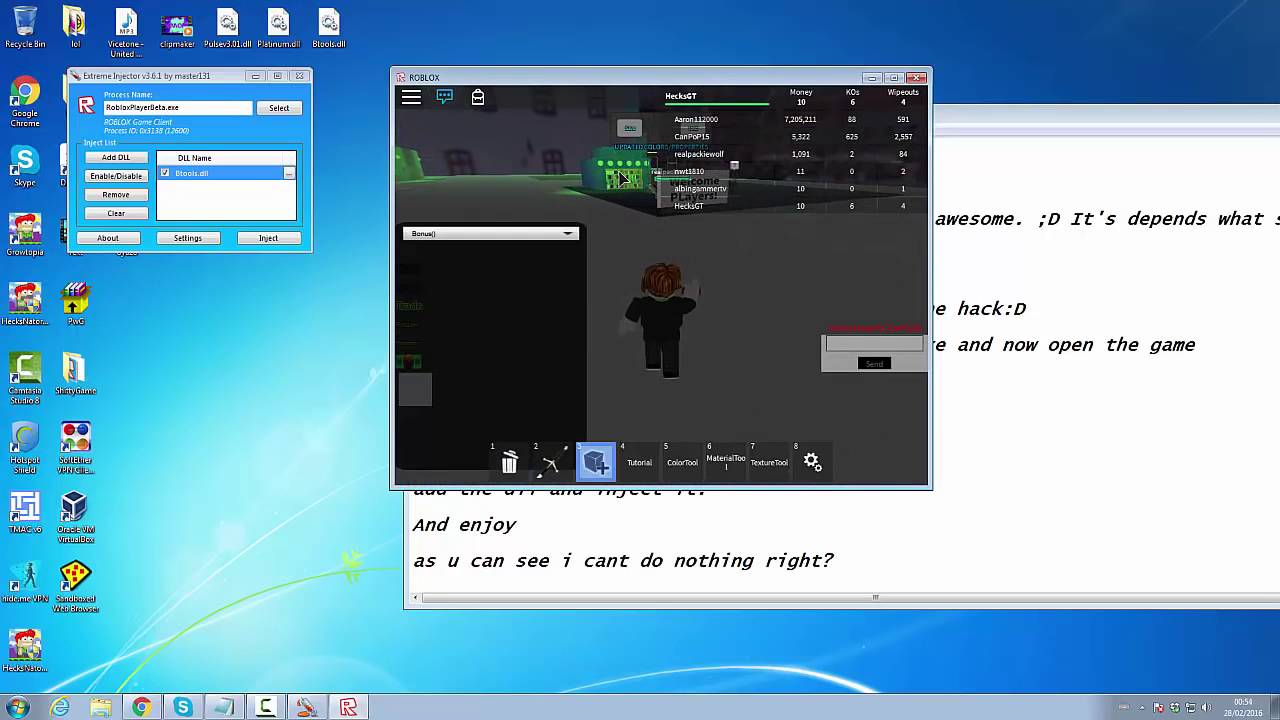1280x720 pixels.
Task: Uncheck the Btools.dll checkbox
Action: tap(165, 173)
